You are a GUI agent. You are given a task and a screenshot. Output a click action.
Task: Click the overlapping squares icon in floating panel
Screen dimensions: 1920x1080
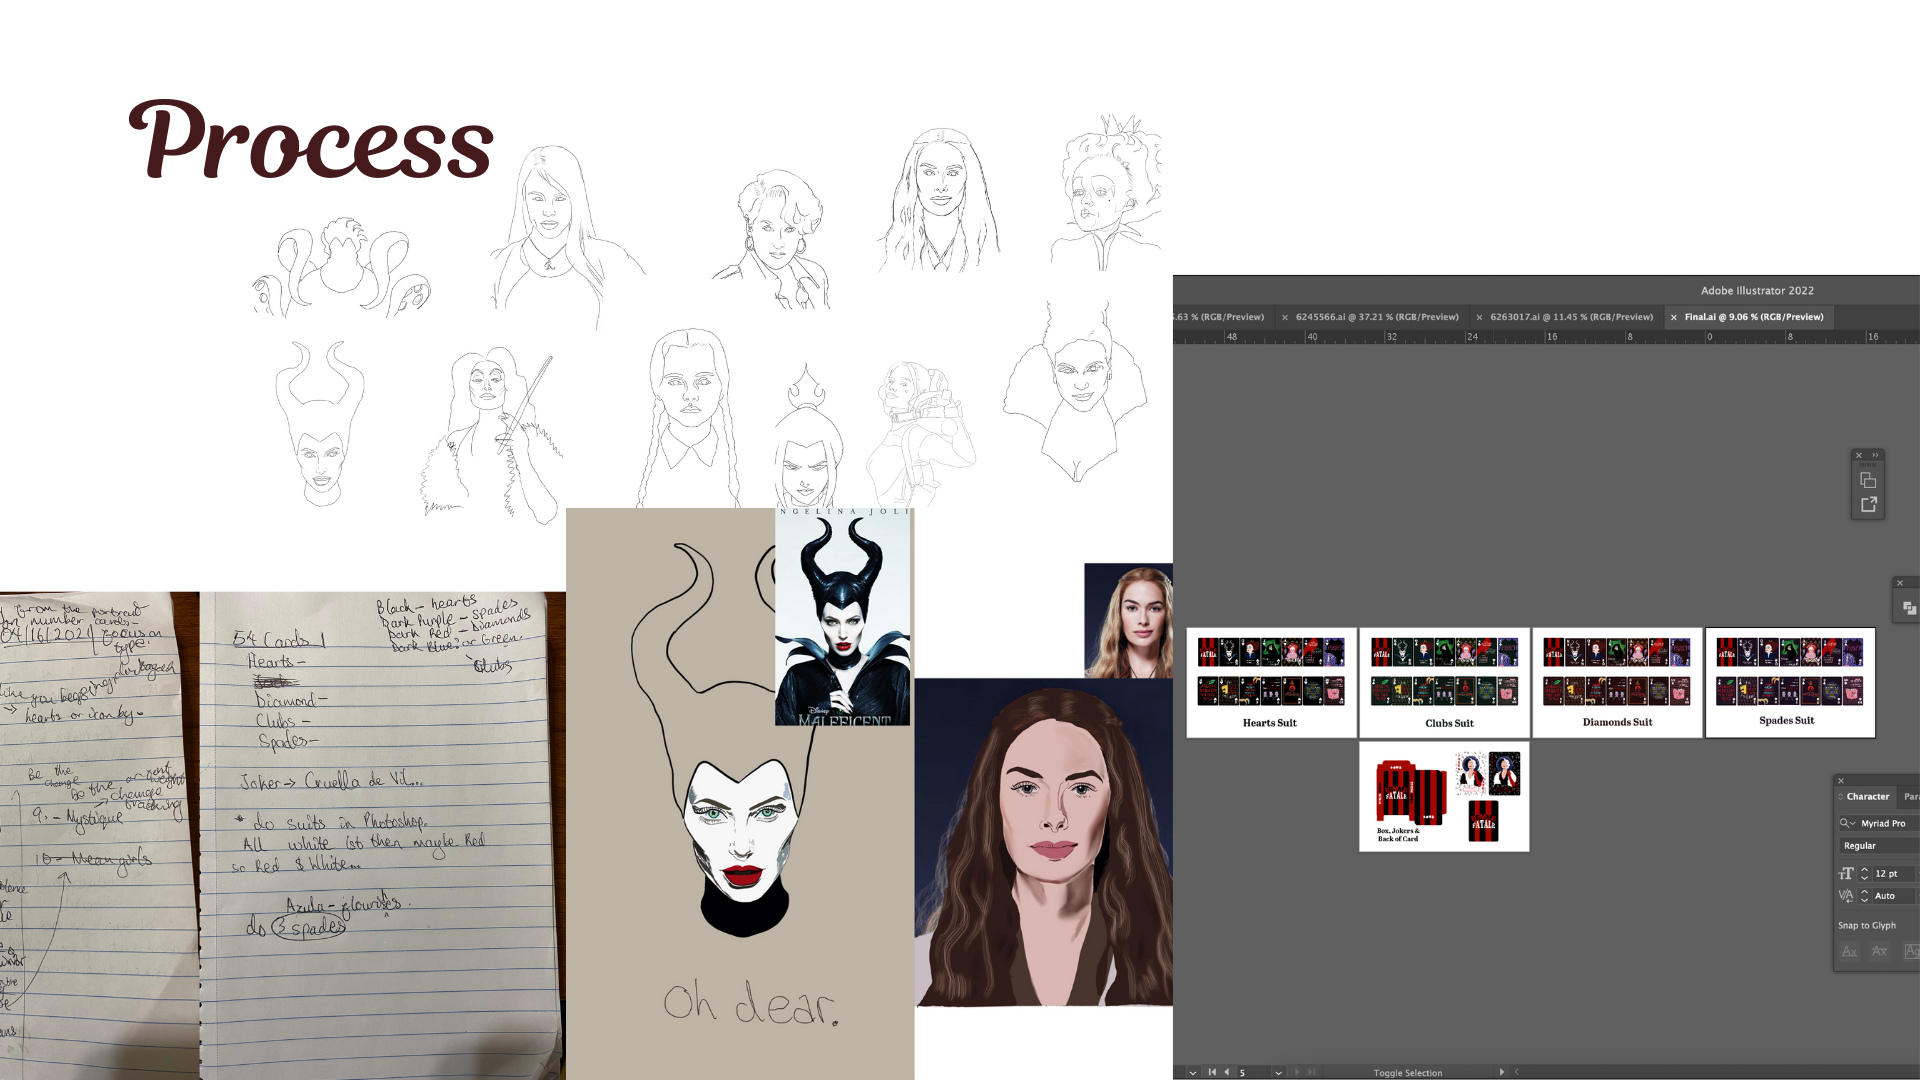[1868, 481]
